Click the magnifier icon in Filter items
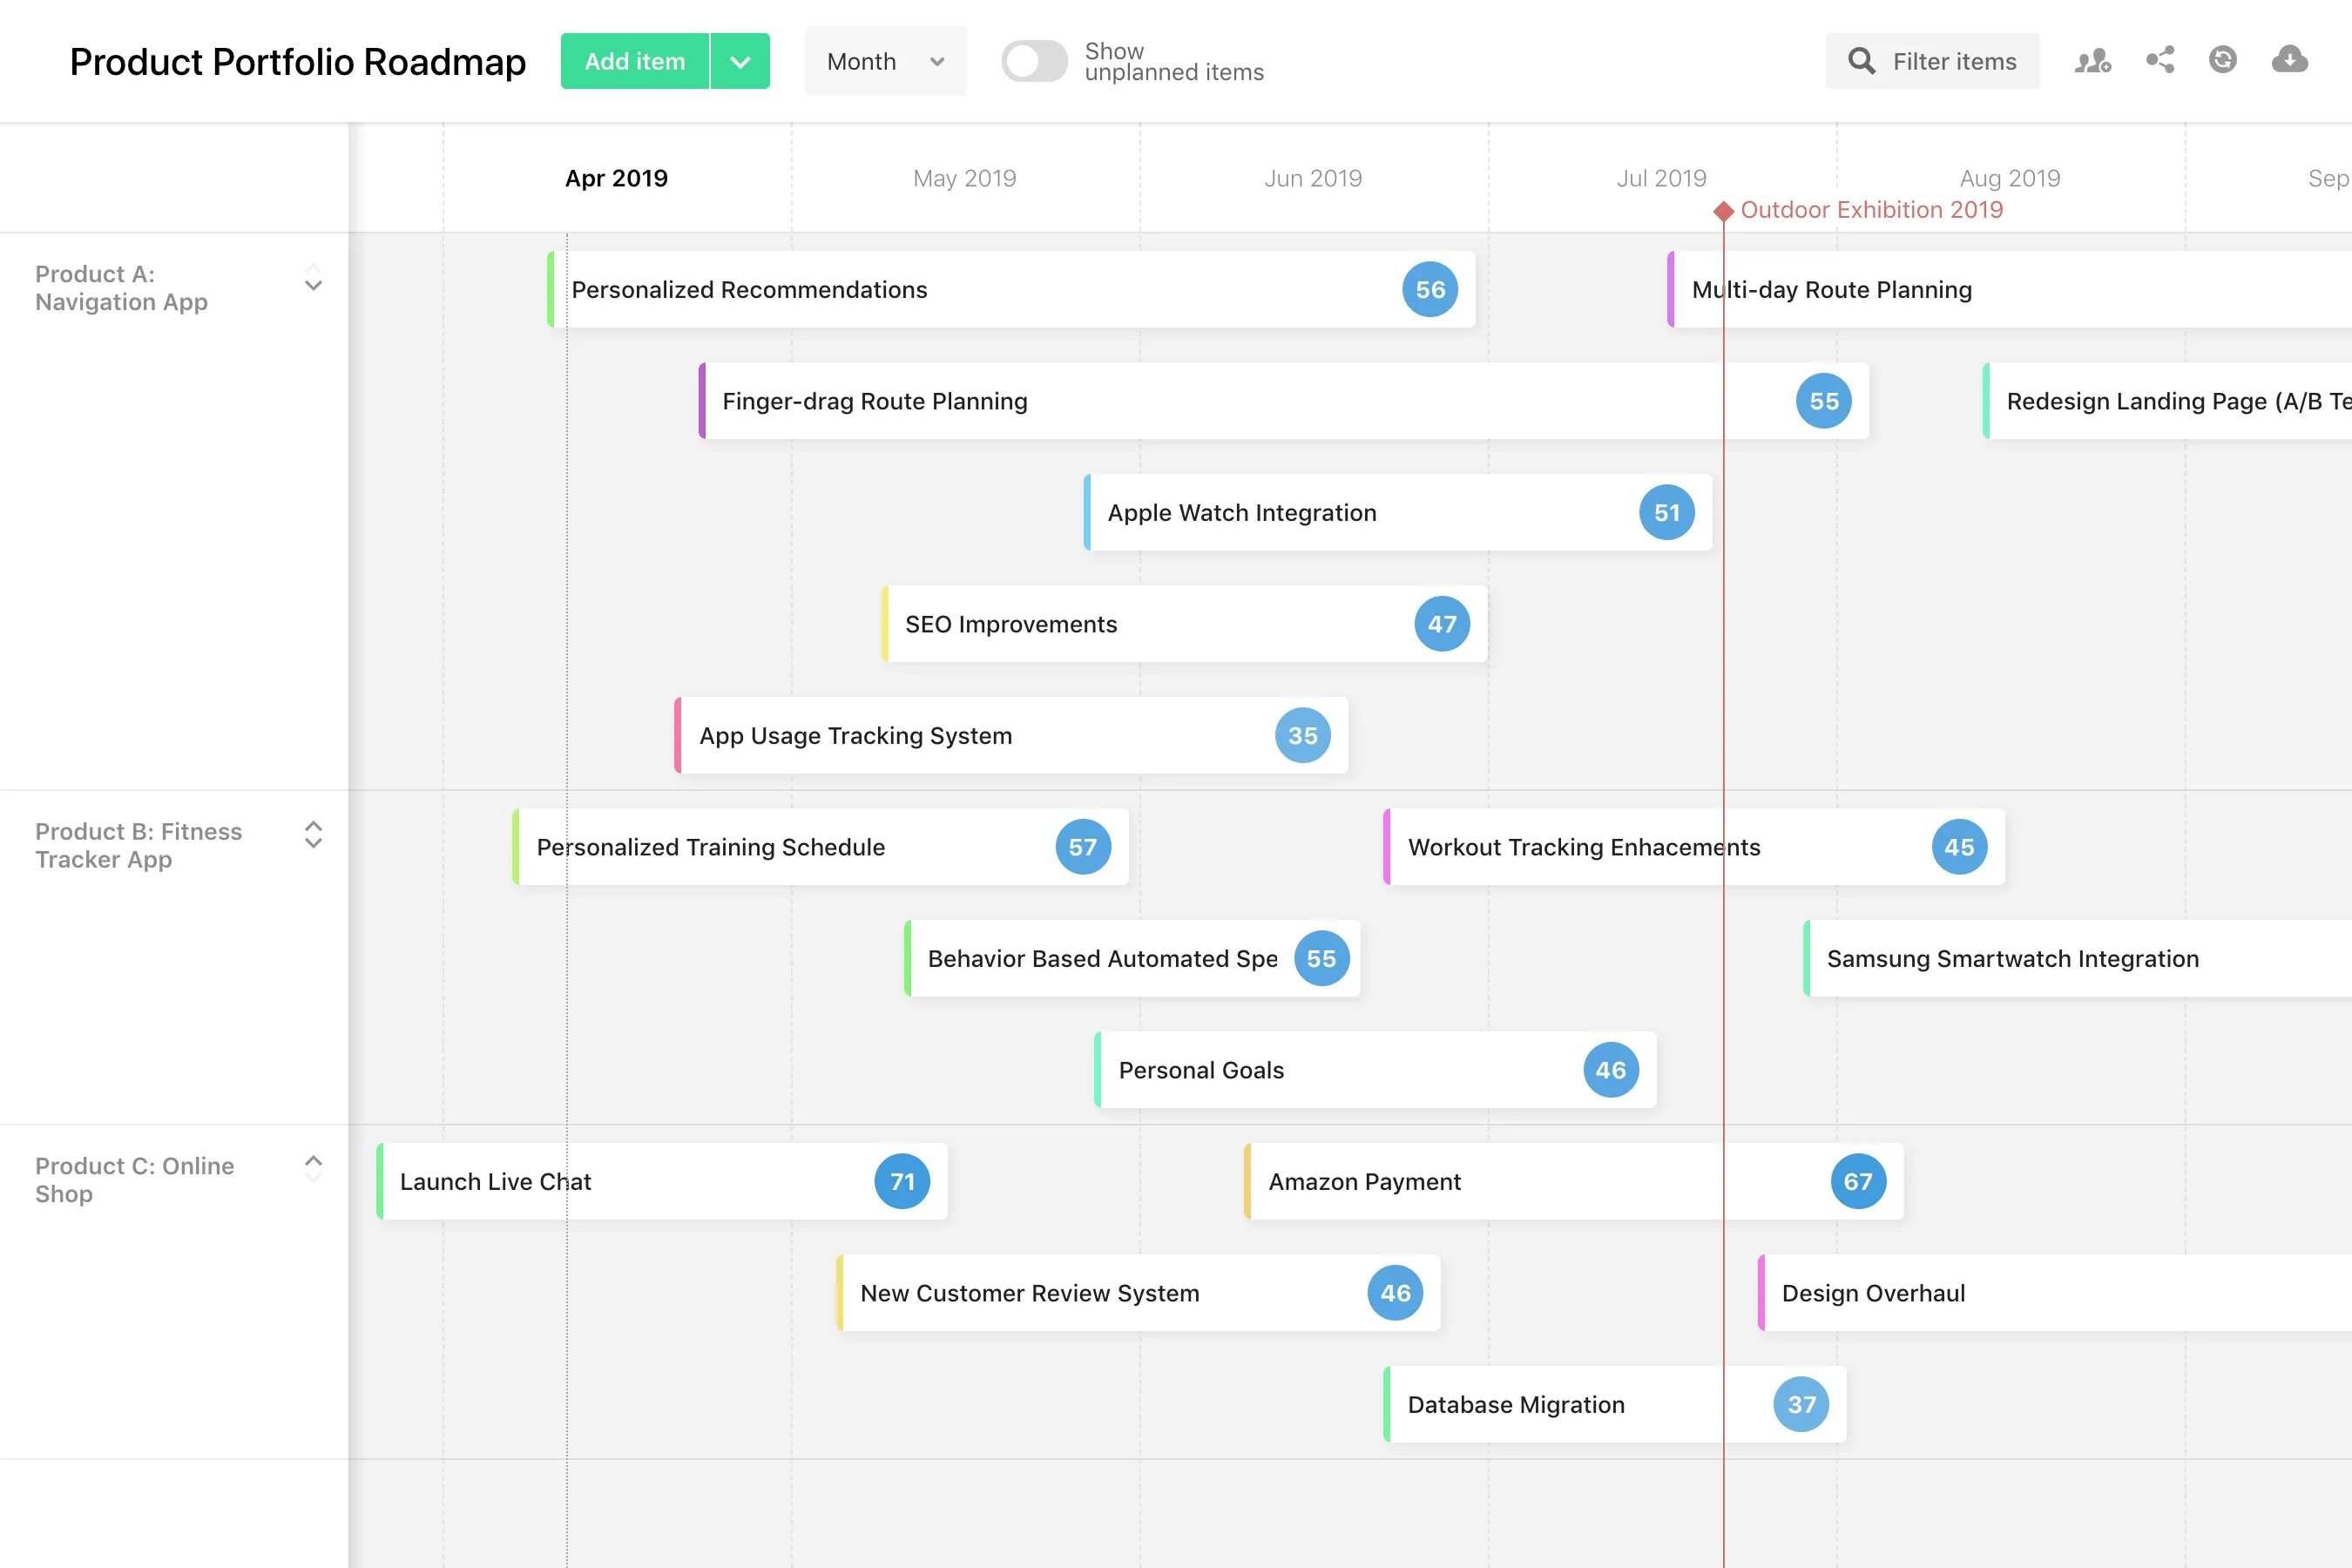 (x=1861, y=61)
